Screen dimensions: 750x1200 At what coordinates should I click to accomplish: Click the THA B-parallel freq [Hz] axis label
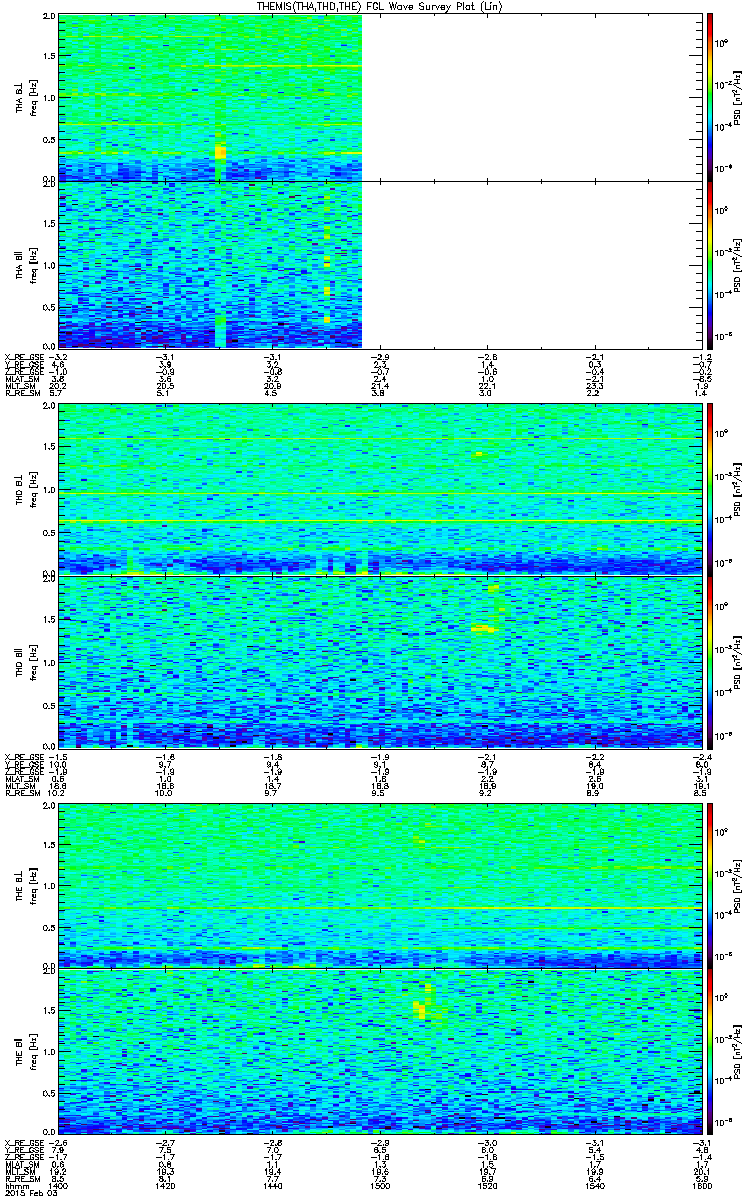click(31, 264)
